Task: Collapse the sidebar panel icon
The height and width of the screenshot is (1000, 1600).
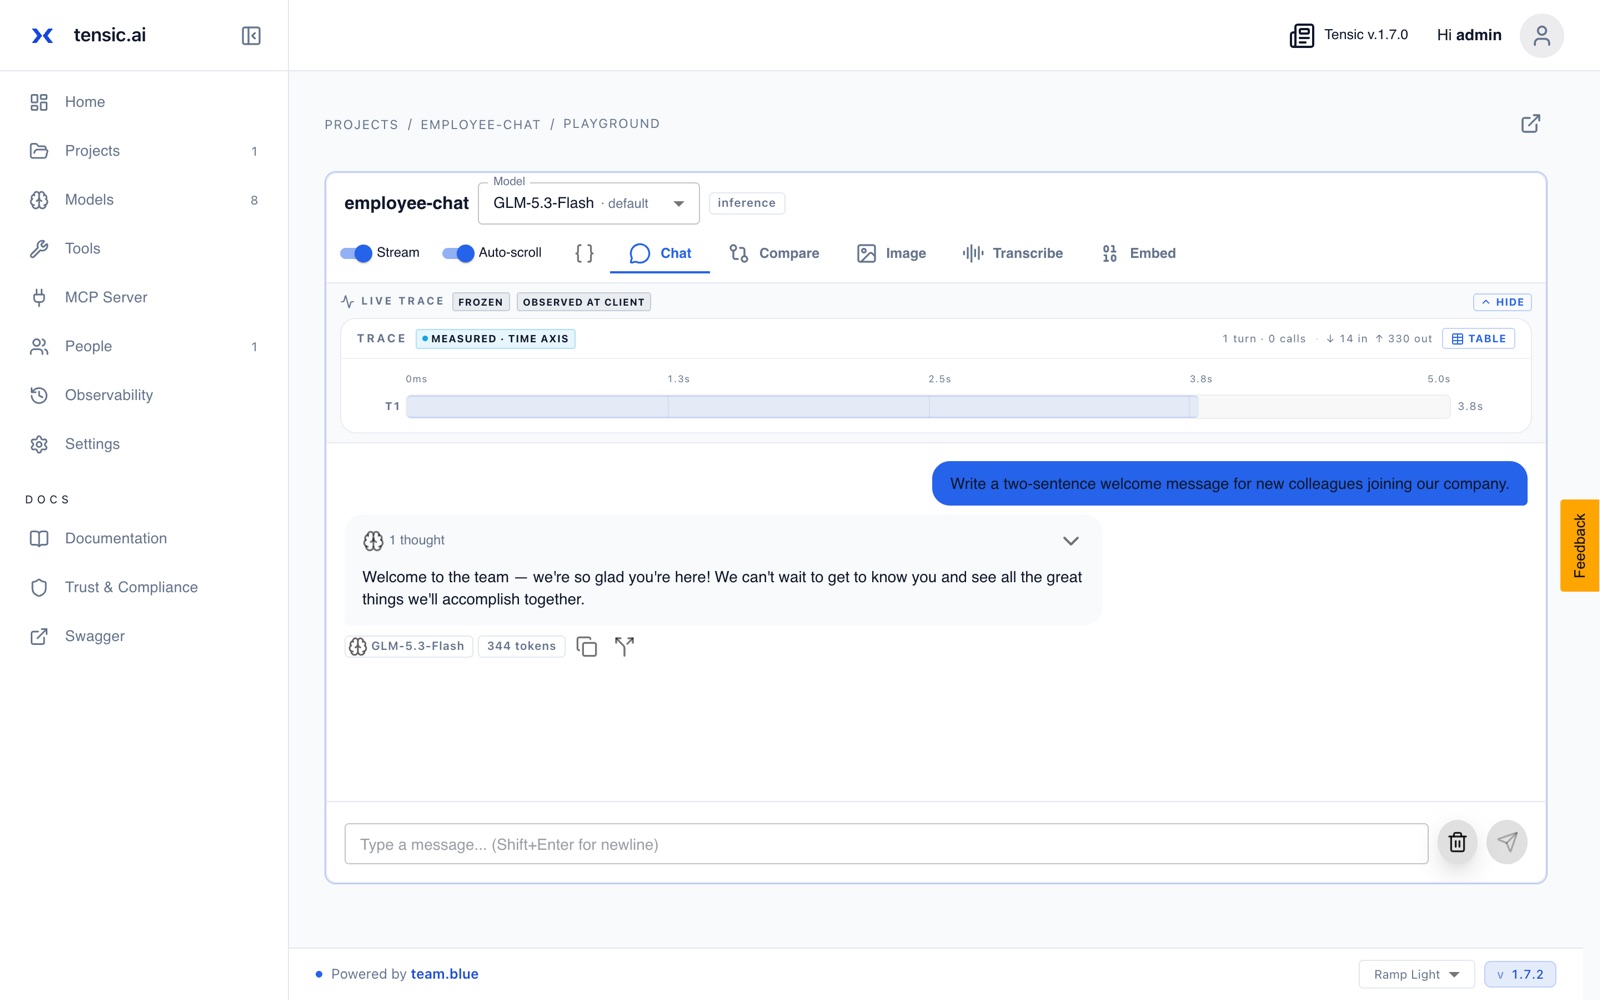Action: pyautogui.click(x=251, y=36)
